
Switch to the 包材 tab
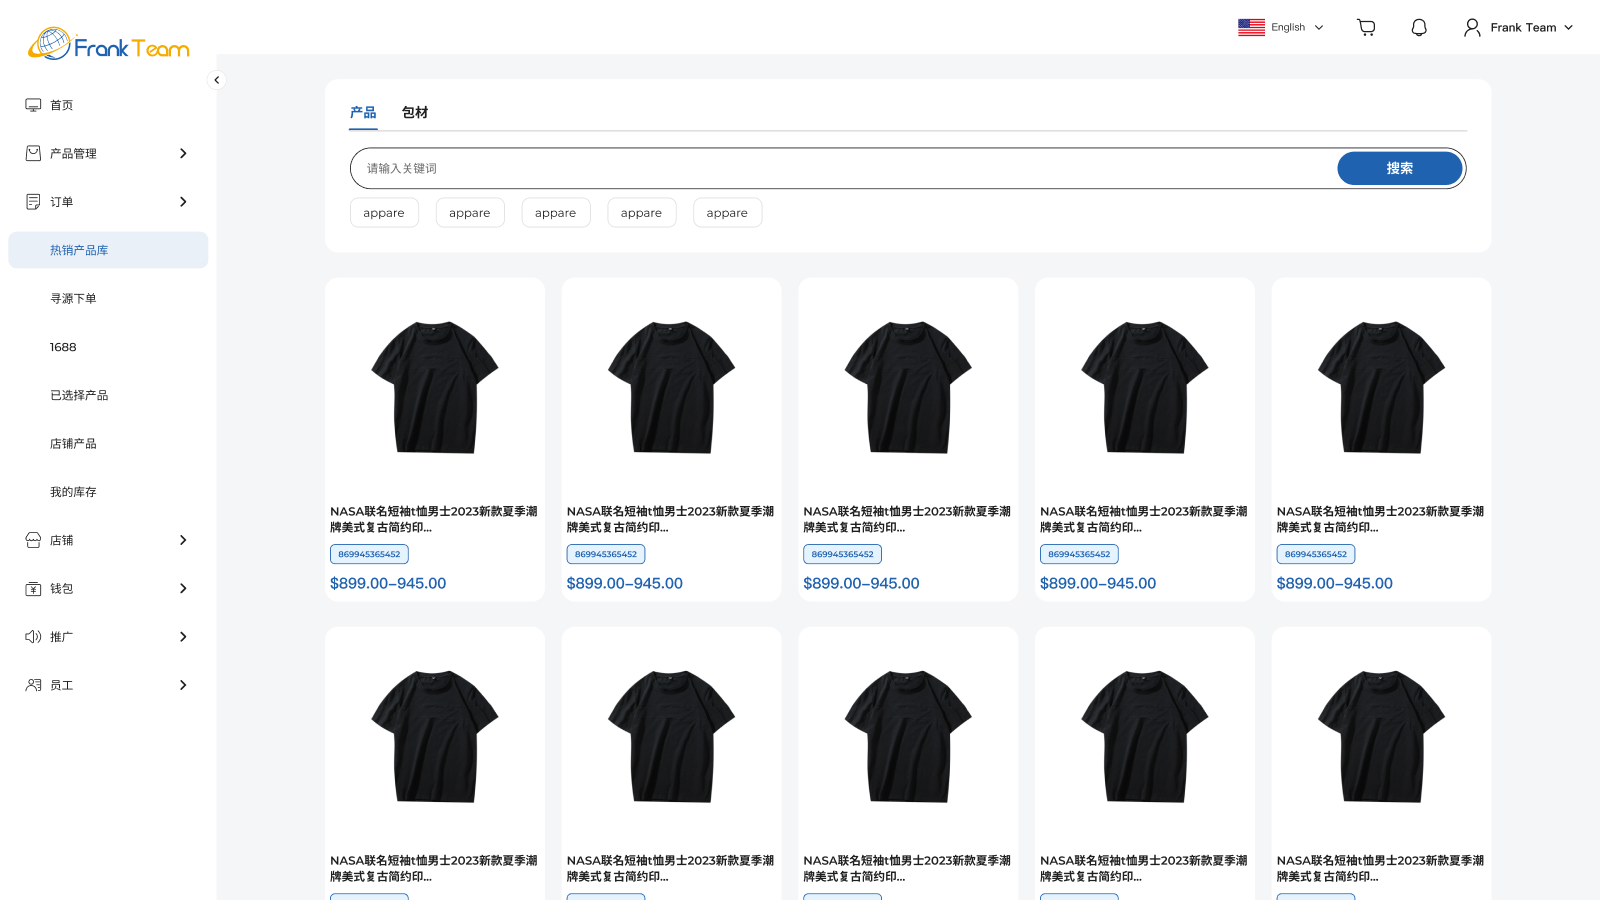415,112
